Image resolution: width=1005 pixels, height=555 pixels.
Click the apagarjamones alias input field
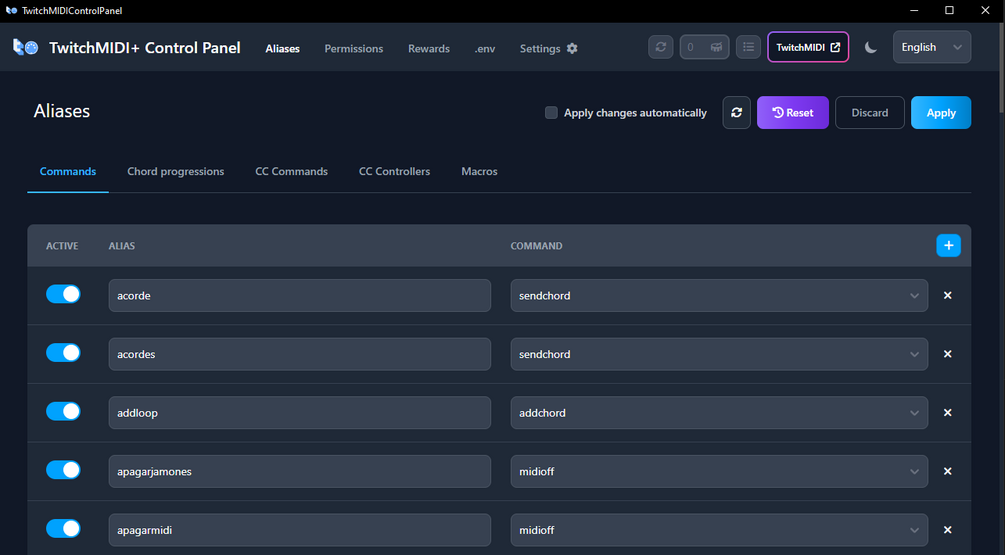(x=300, y=471)
